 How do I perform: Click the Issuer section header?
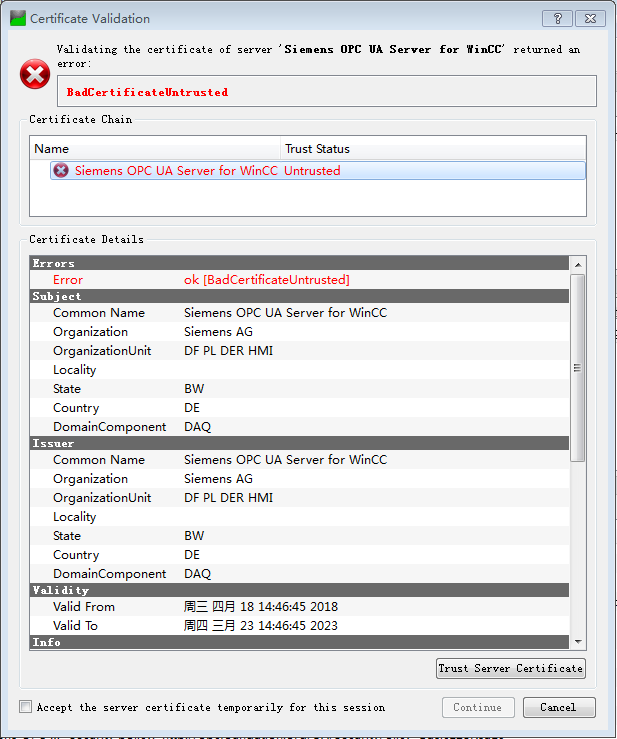(x=298, y=443)
